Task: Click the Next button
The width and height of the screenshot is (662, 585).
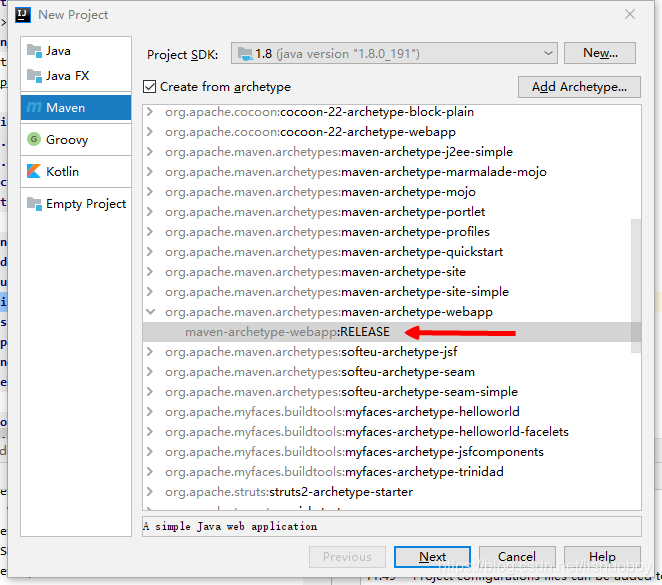Action: pos(432,557)
